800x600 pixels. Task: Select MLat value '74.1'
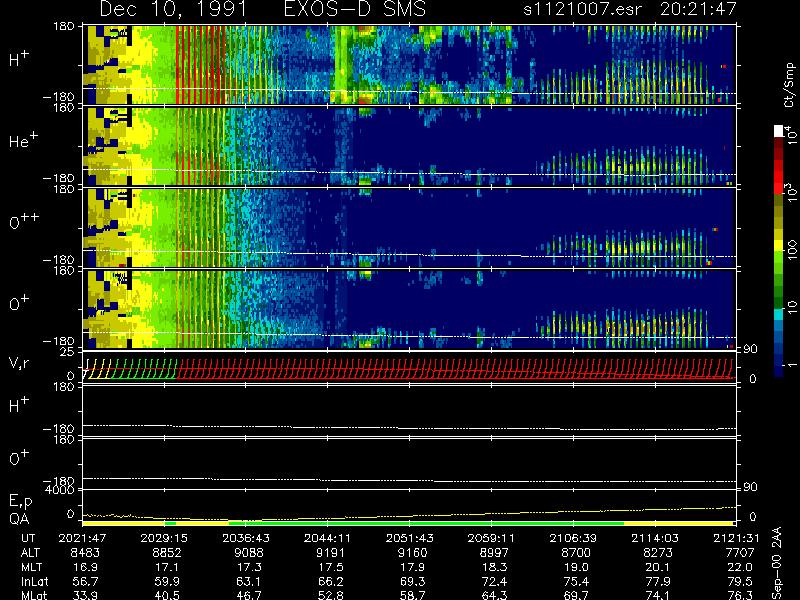coord(657,595)
